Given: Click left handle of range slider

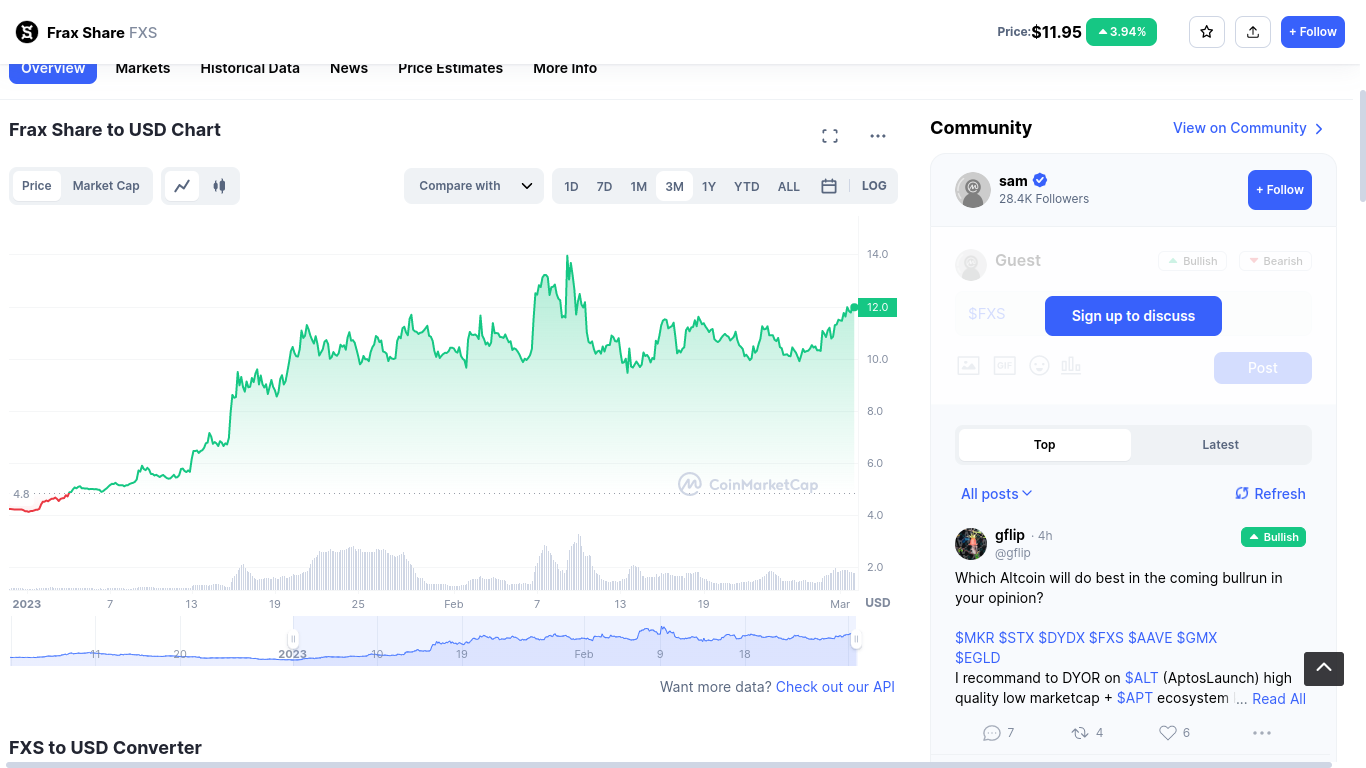Looking at the screenshot, I should click(293, 640).
